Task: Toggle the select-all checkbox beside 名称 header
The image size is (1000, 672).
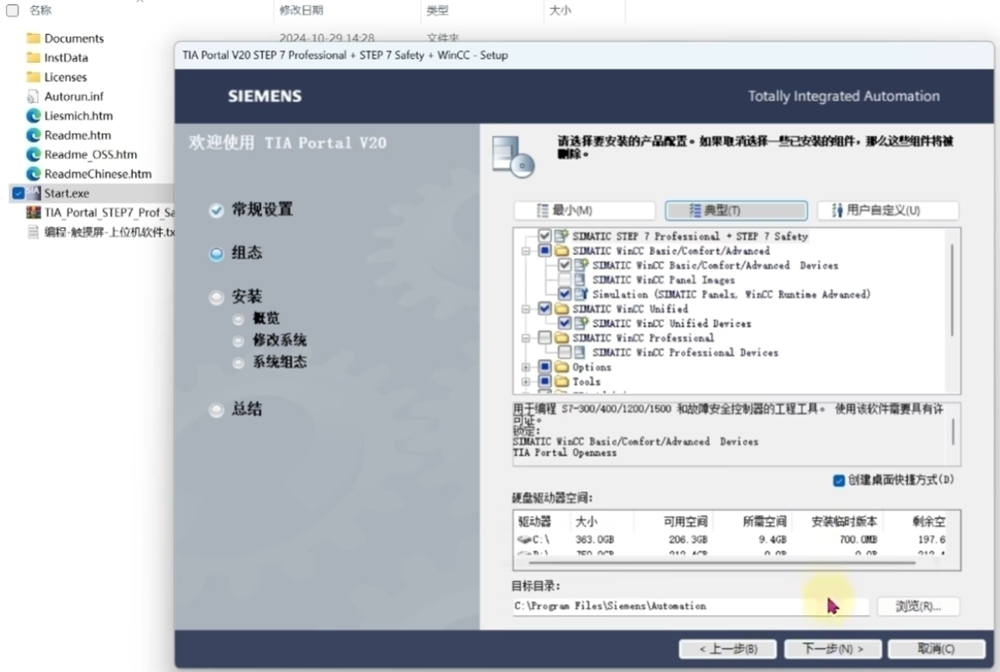Action: 12,10
